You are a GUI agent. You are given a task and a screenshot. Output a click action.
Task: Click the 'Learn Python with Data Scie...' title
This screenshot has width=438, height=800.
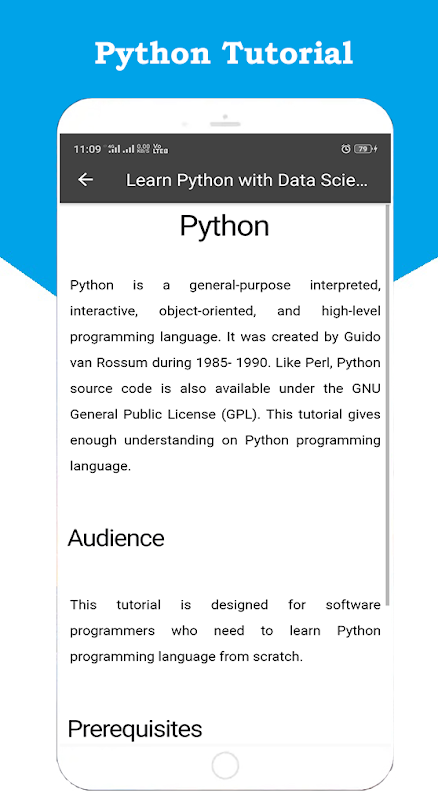click(x=247, y=180)
